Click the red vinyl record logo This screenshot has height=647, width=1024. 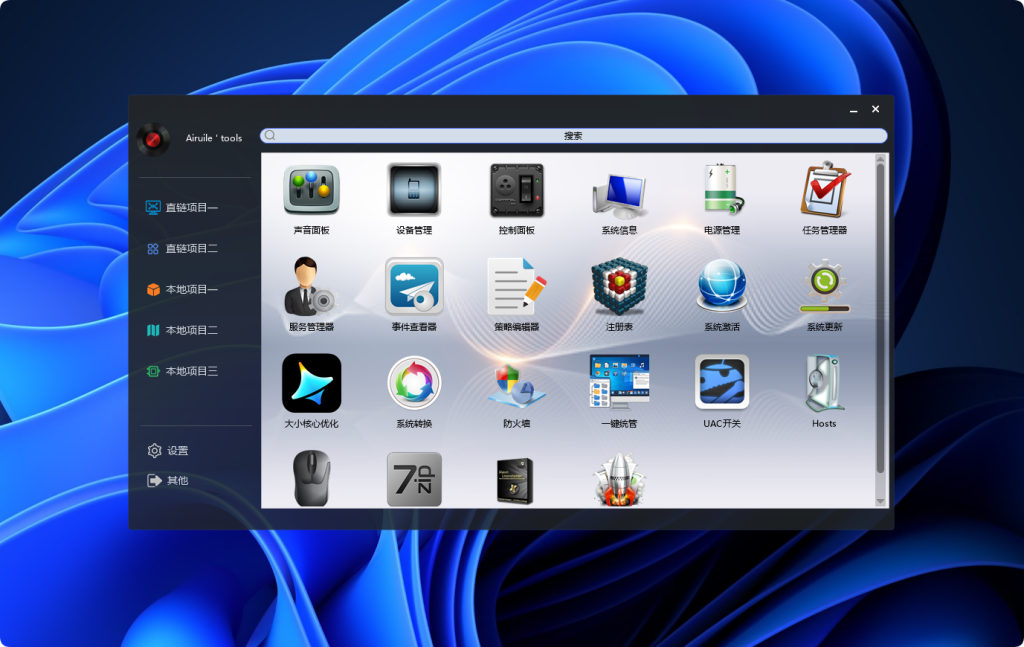coord(153,139)
